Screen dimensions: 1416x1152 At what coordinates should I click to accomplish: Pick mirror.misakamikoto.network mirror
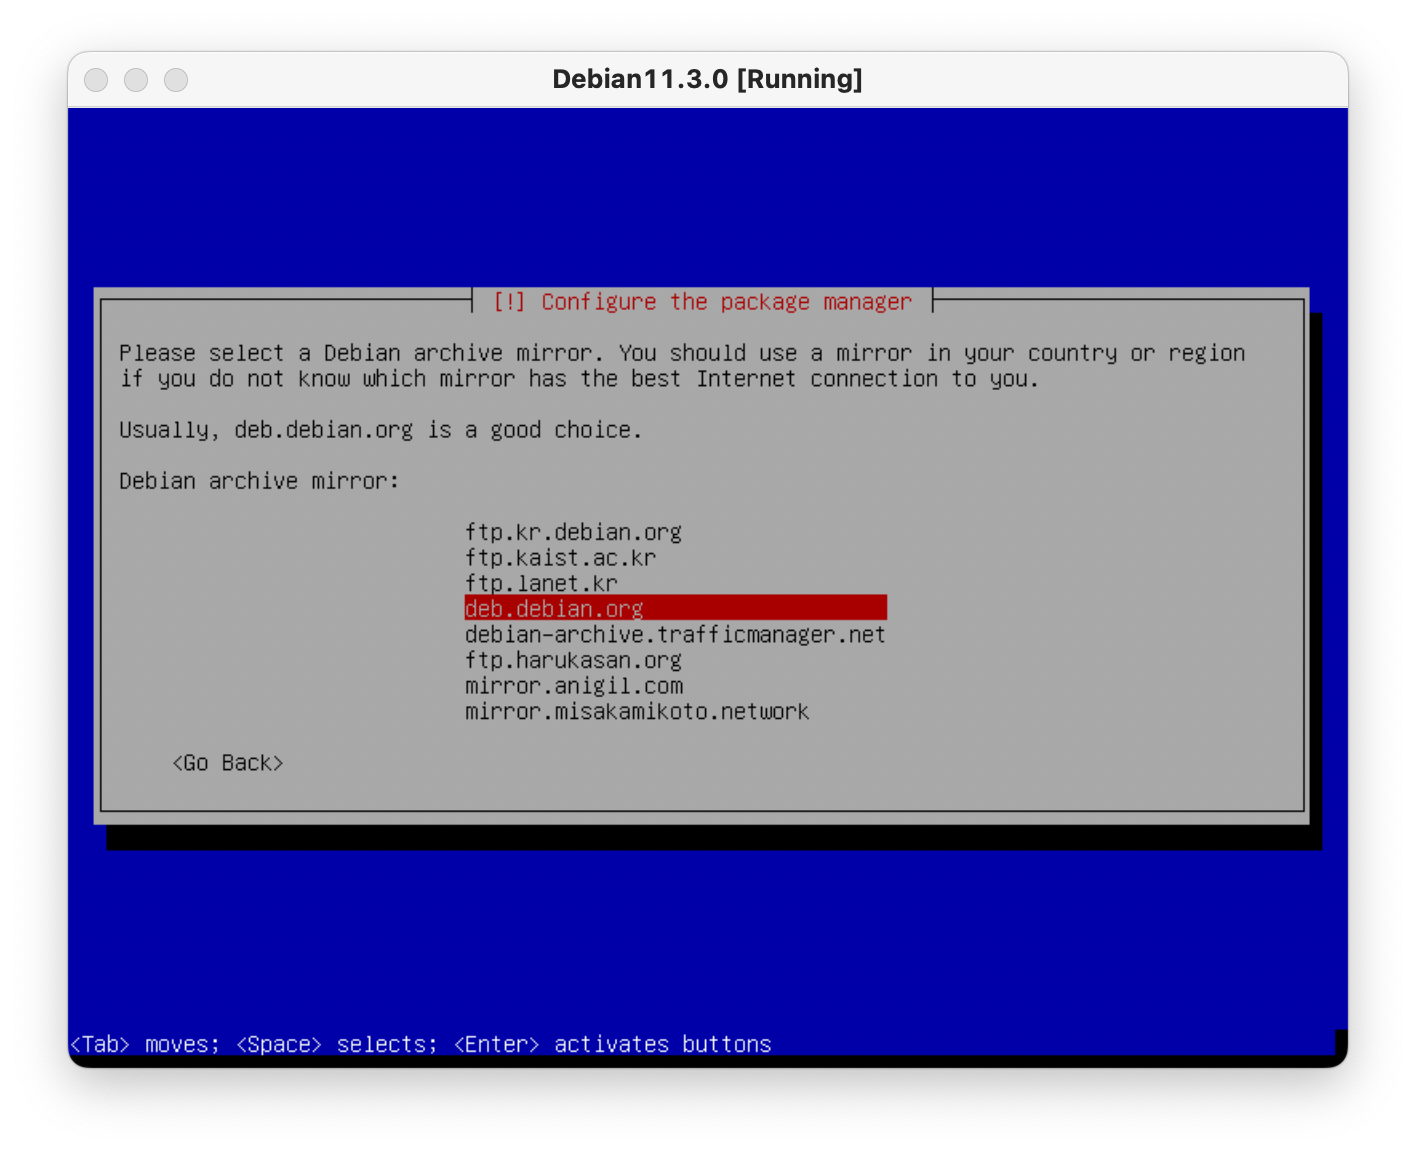coord(637,712)
